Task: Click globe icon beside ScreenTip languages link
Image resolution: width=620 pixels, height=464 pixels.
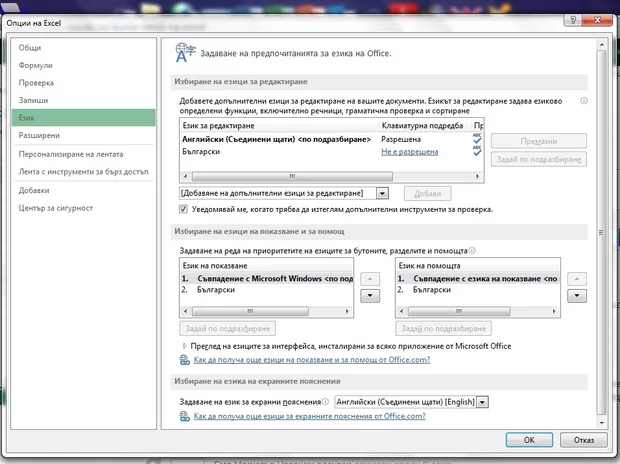Action: coord(185,416)
